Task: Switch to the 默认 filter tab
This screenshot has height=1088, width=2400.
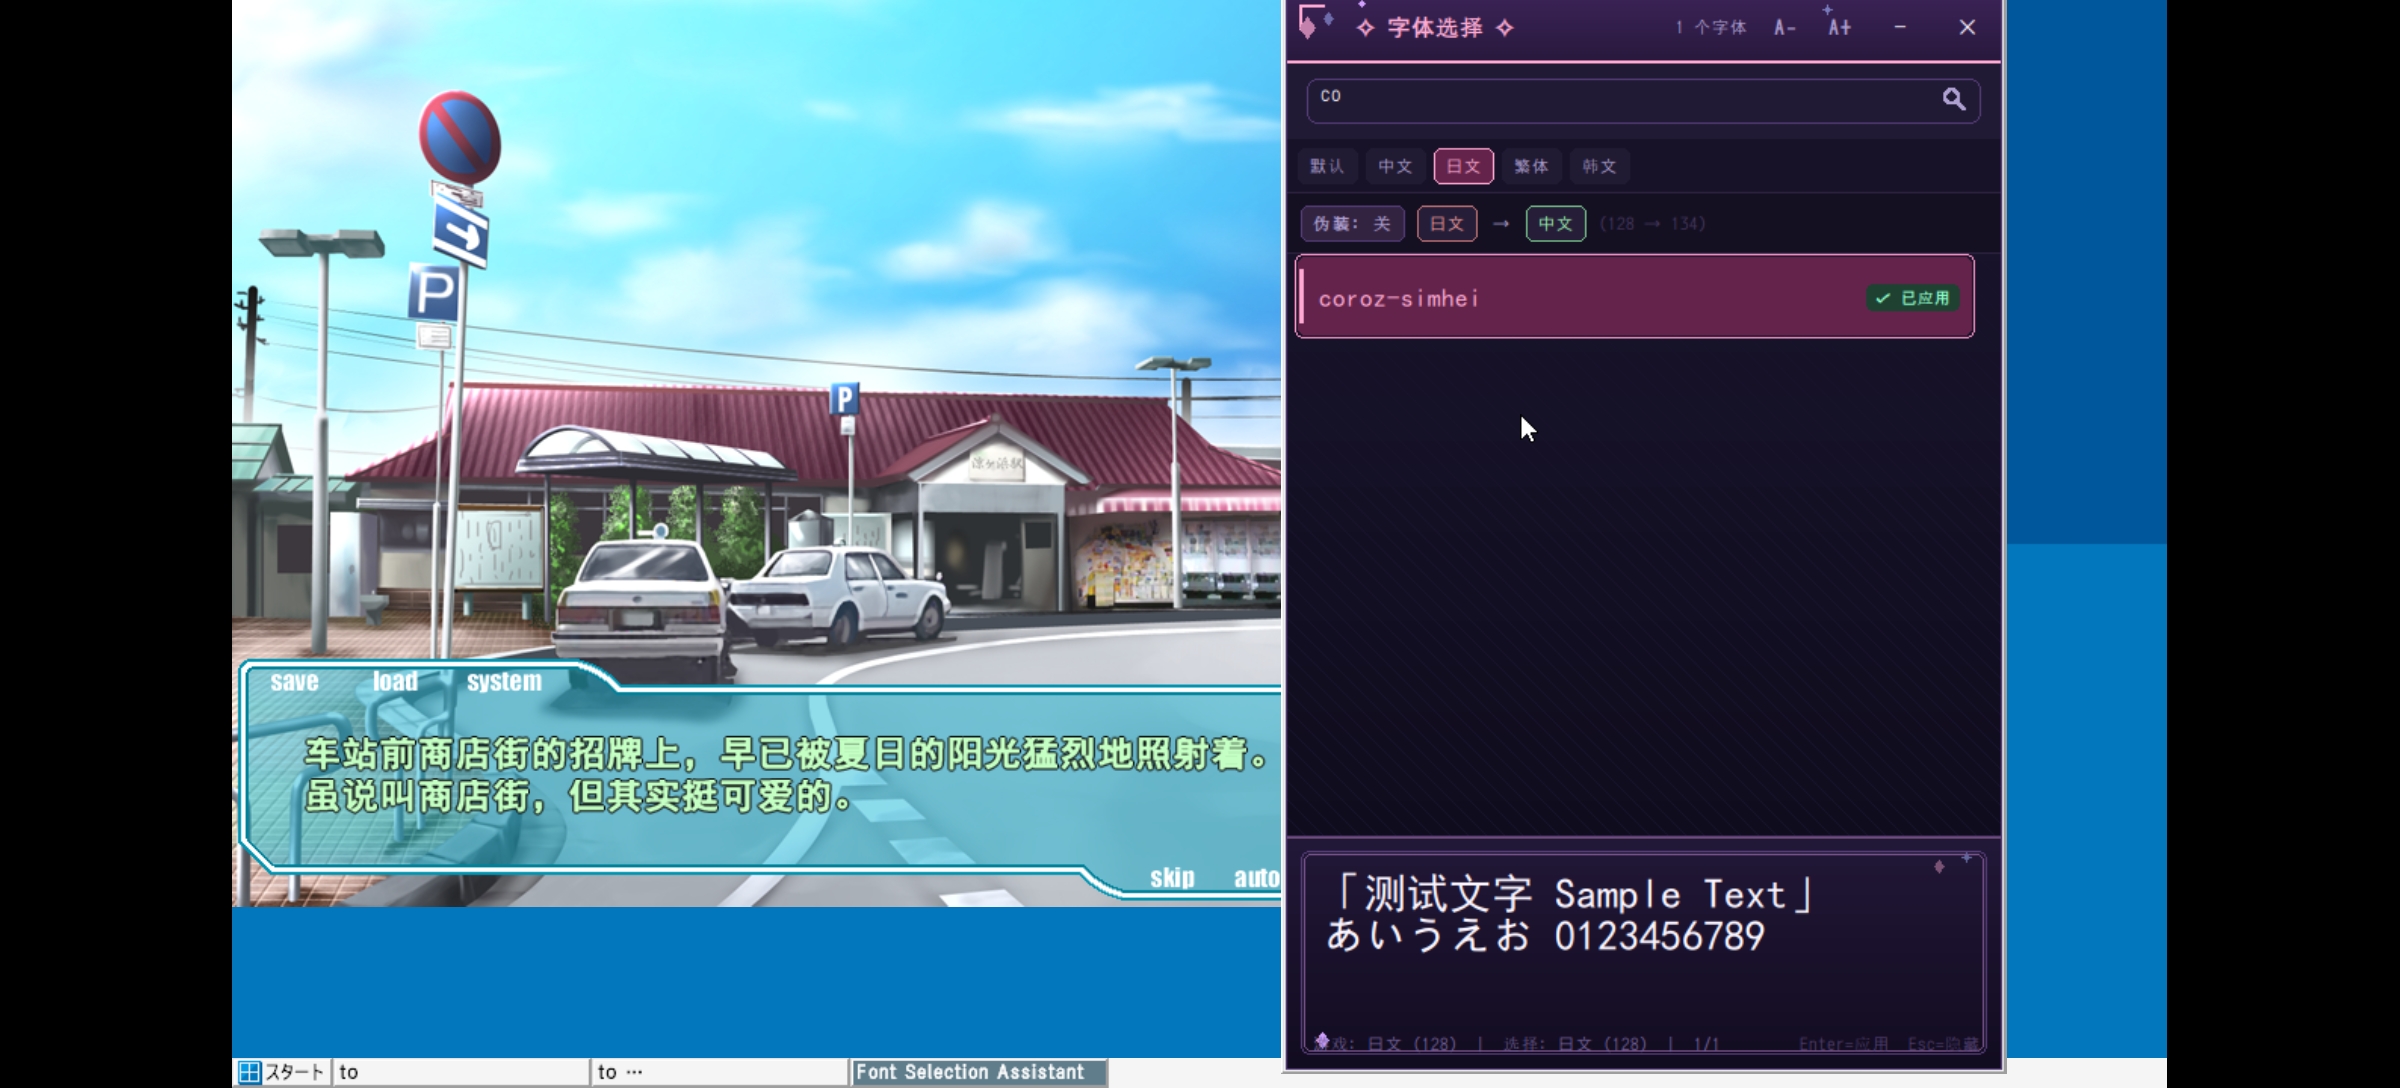Action: click(x=1327, y=166)
